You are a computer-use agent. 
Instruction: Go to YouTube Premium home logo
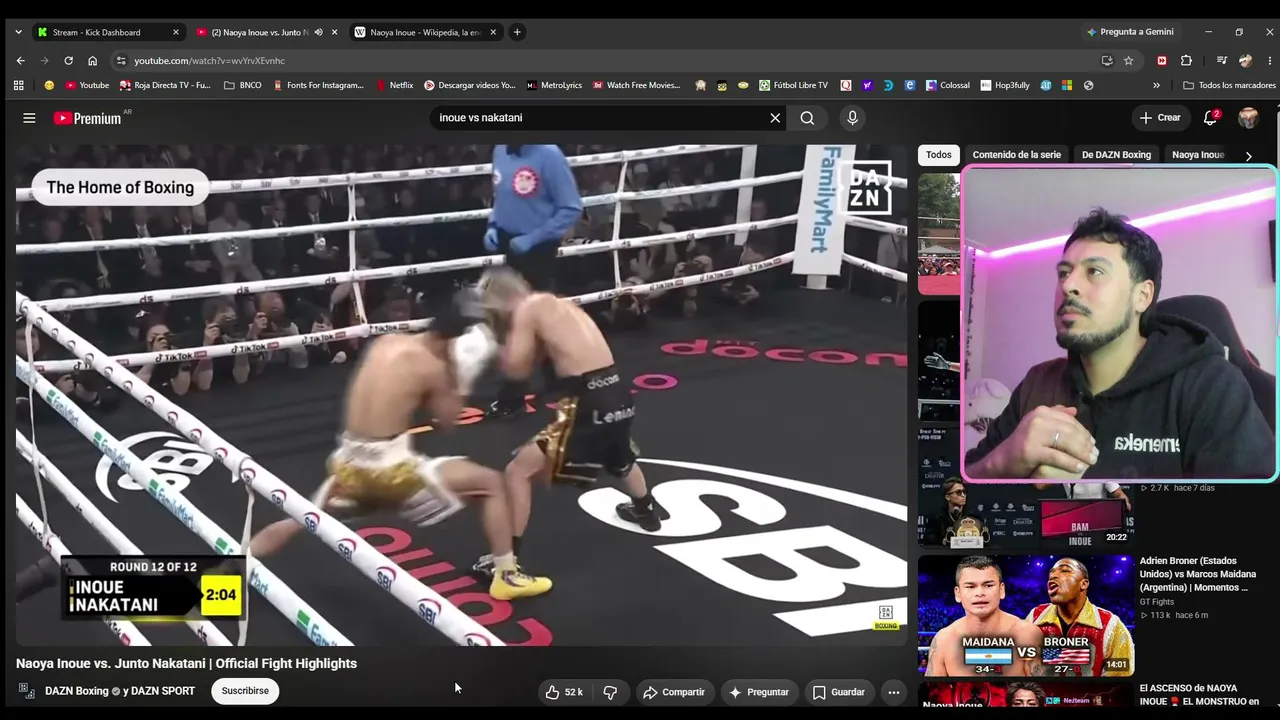(x=88, y=118)
